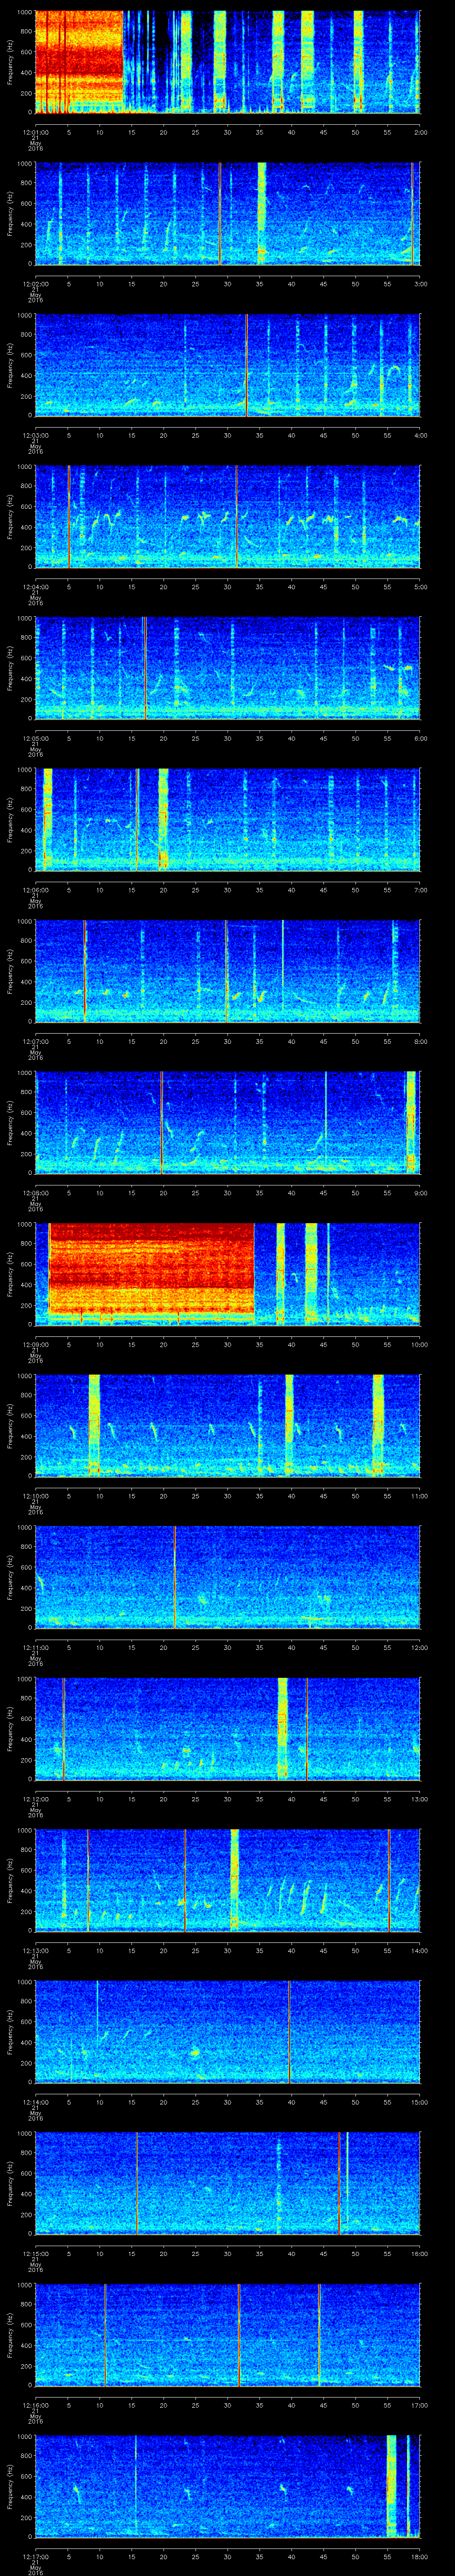Click the 12:13:00 start time label
Screen dimensions: 455x2576
click(x=35, y=1950)
